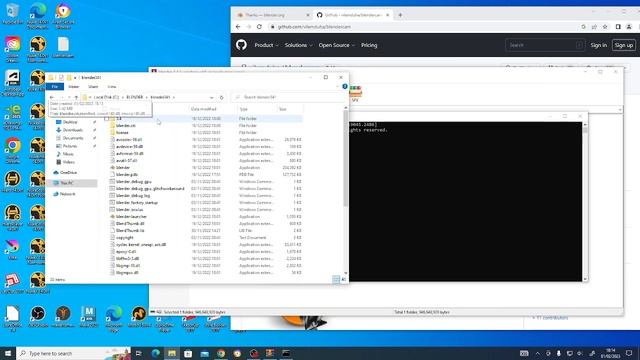This screenshot has width=640, height=360.
Task: Select avcodec-59.dll file
Action: click(129, 139)
